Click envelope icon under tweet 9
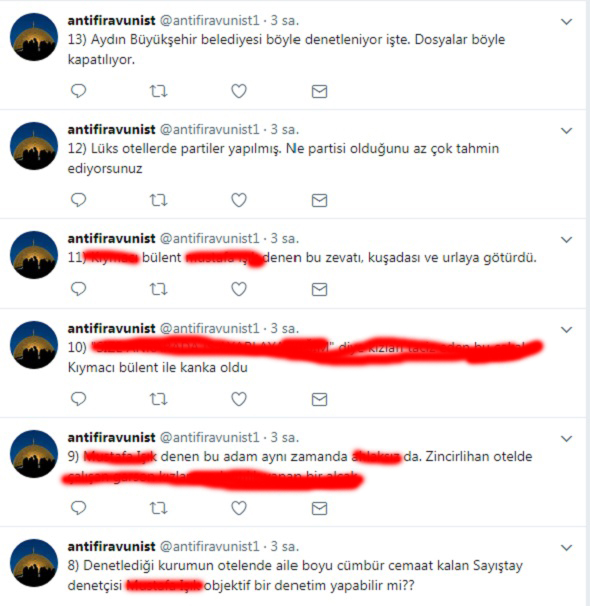This screenshot has height=606, width=590. [320, 508]
